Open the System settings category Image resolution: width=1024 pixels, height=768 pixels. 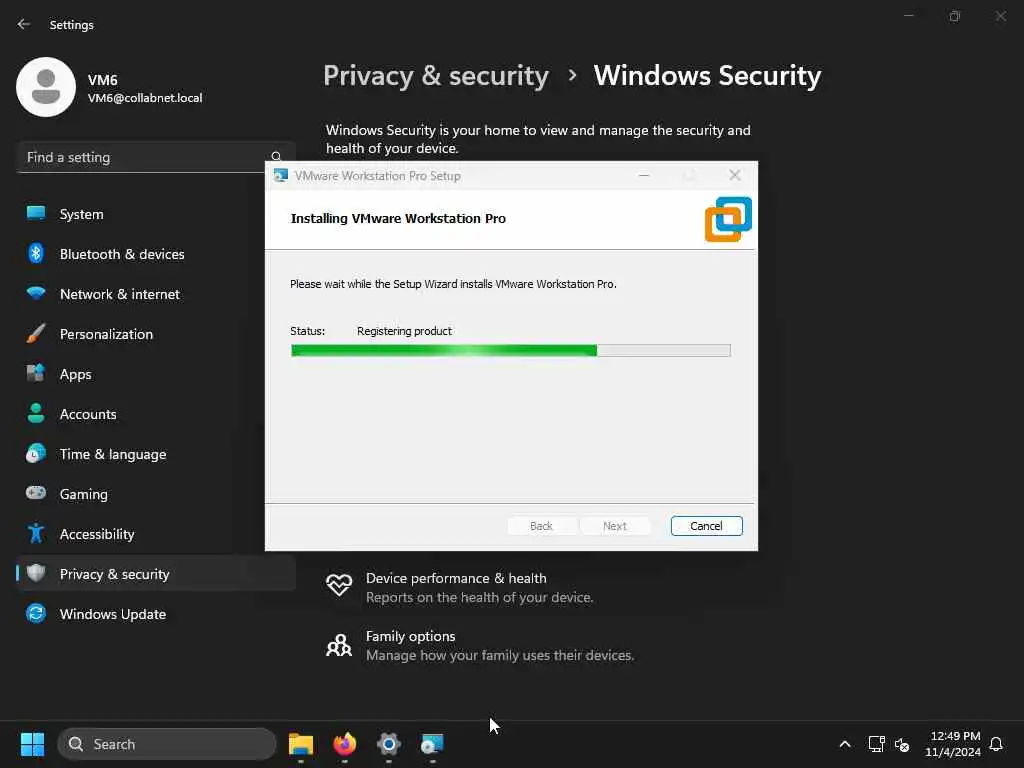tap(155, 214)
